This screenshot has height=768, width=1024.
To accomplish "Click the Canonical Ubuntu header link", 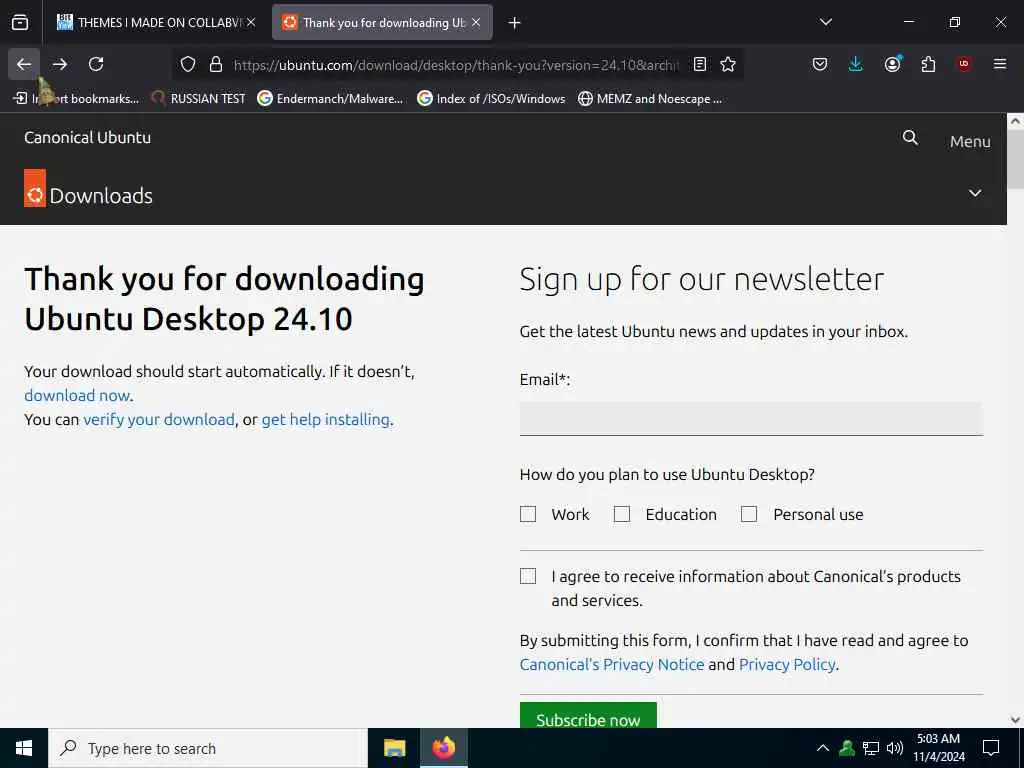I will [x=88, y=138].
